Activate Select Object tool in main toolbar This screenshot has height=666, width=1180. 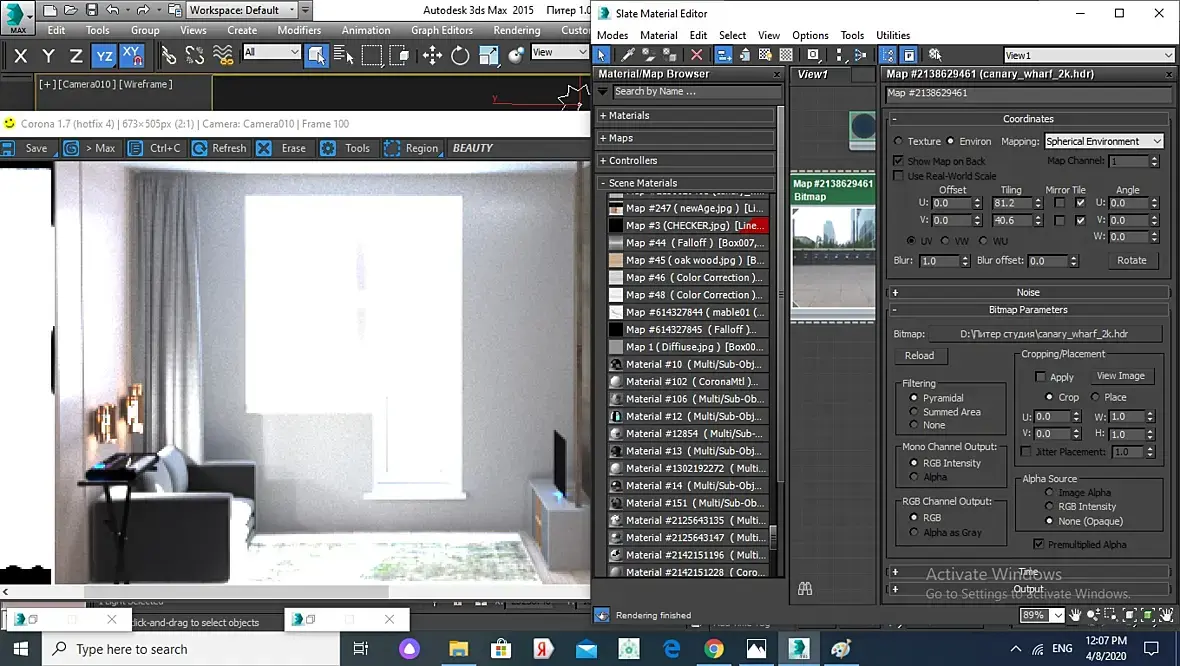click(x=317, y=55)
